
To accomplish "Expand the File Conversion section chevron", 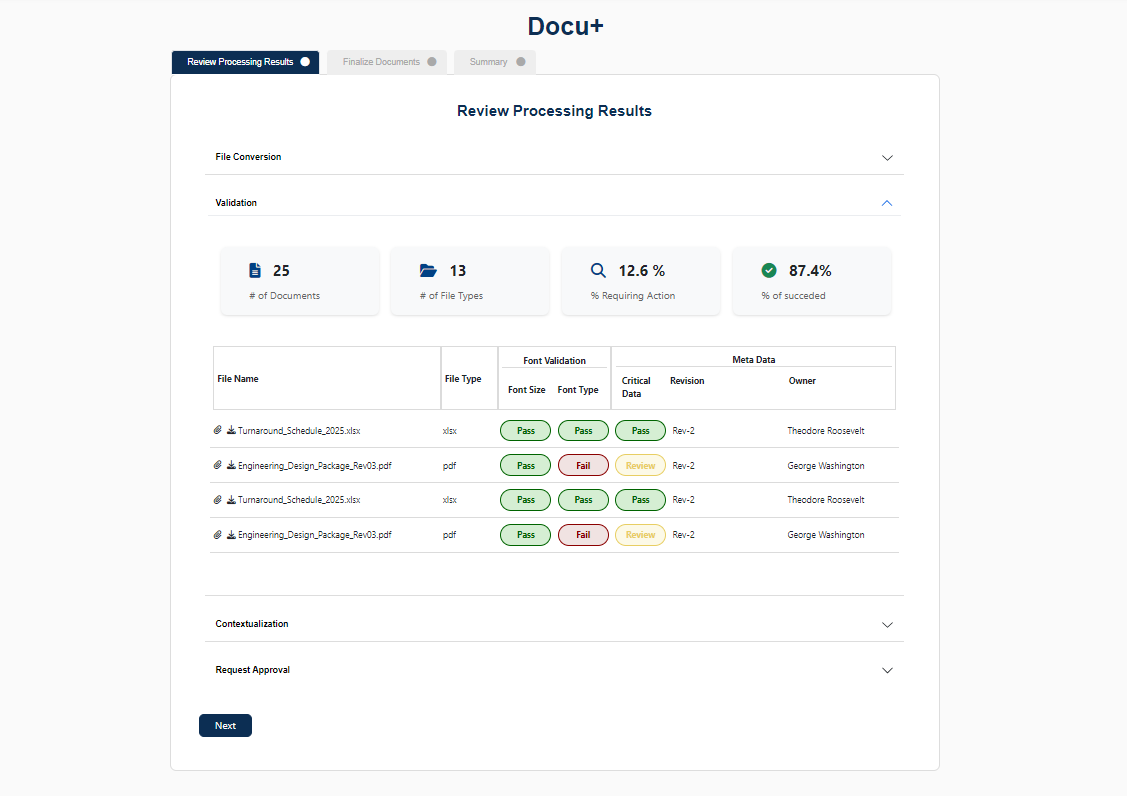I will 887,157.
